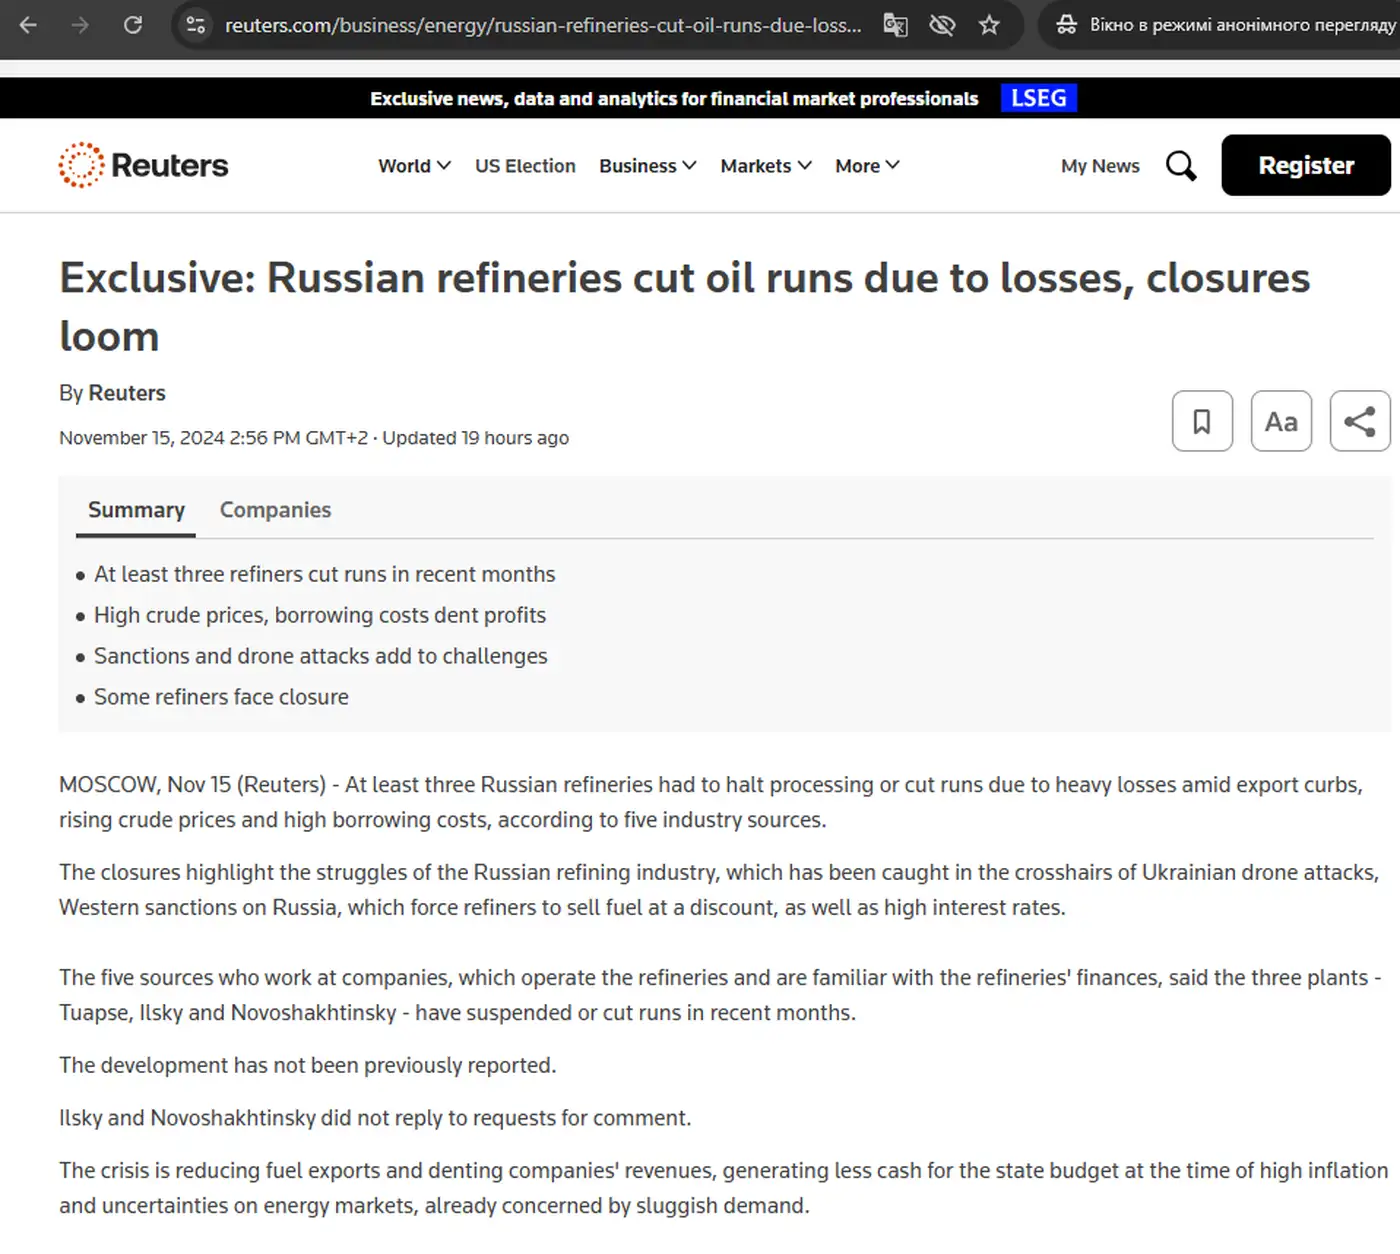The width and height of the screenshot is (1400, 1254).
Task: Expand the Markets dropdown menu
Action: pos(765,166)
